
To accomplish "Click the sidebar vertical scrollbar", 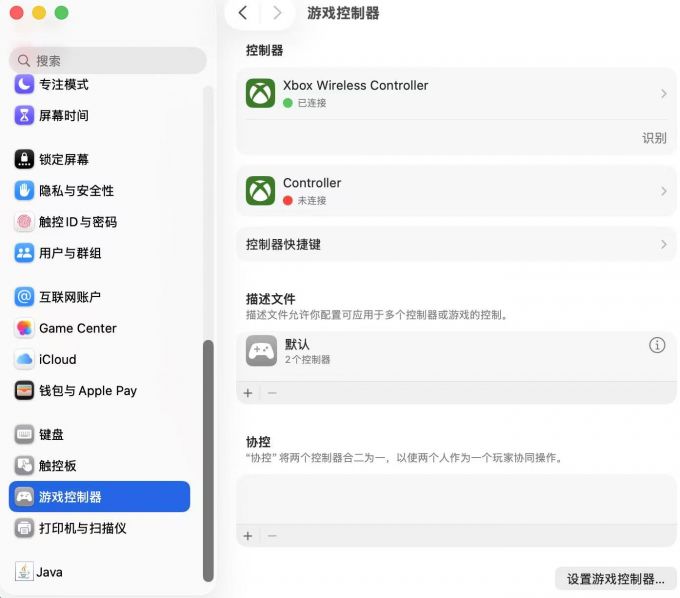I will coord(208,461).
